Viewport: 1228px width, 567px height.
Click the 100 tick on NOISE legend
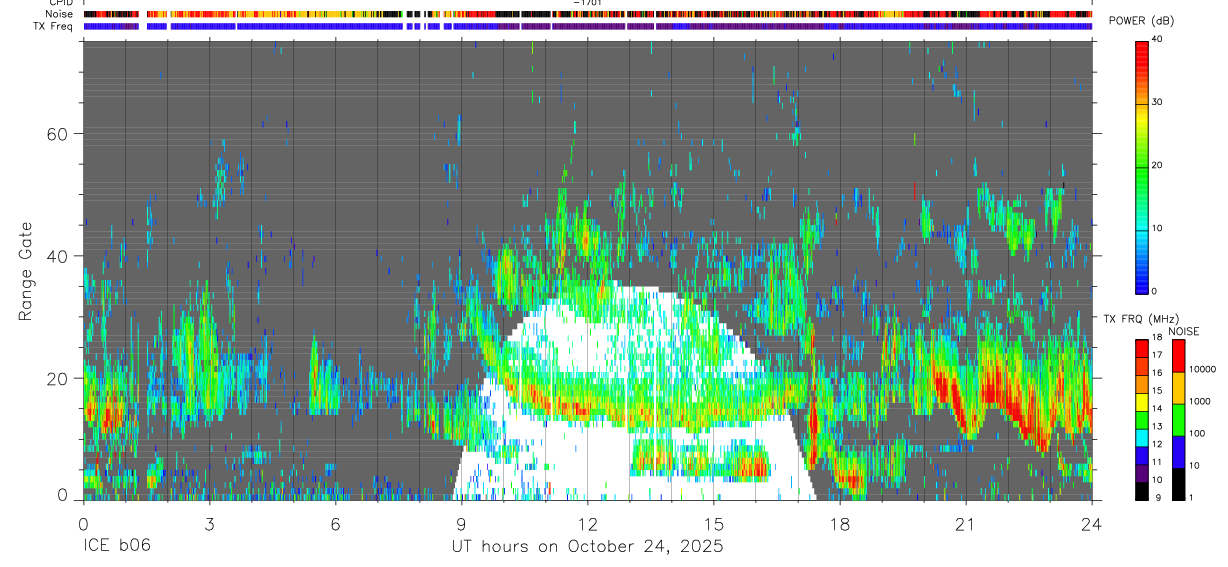(1199, 435)
